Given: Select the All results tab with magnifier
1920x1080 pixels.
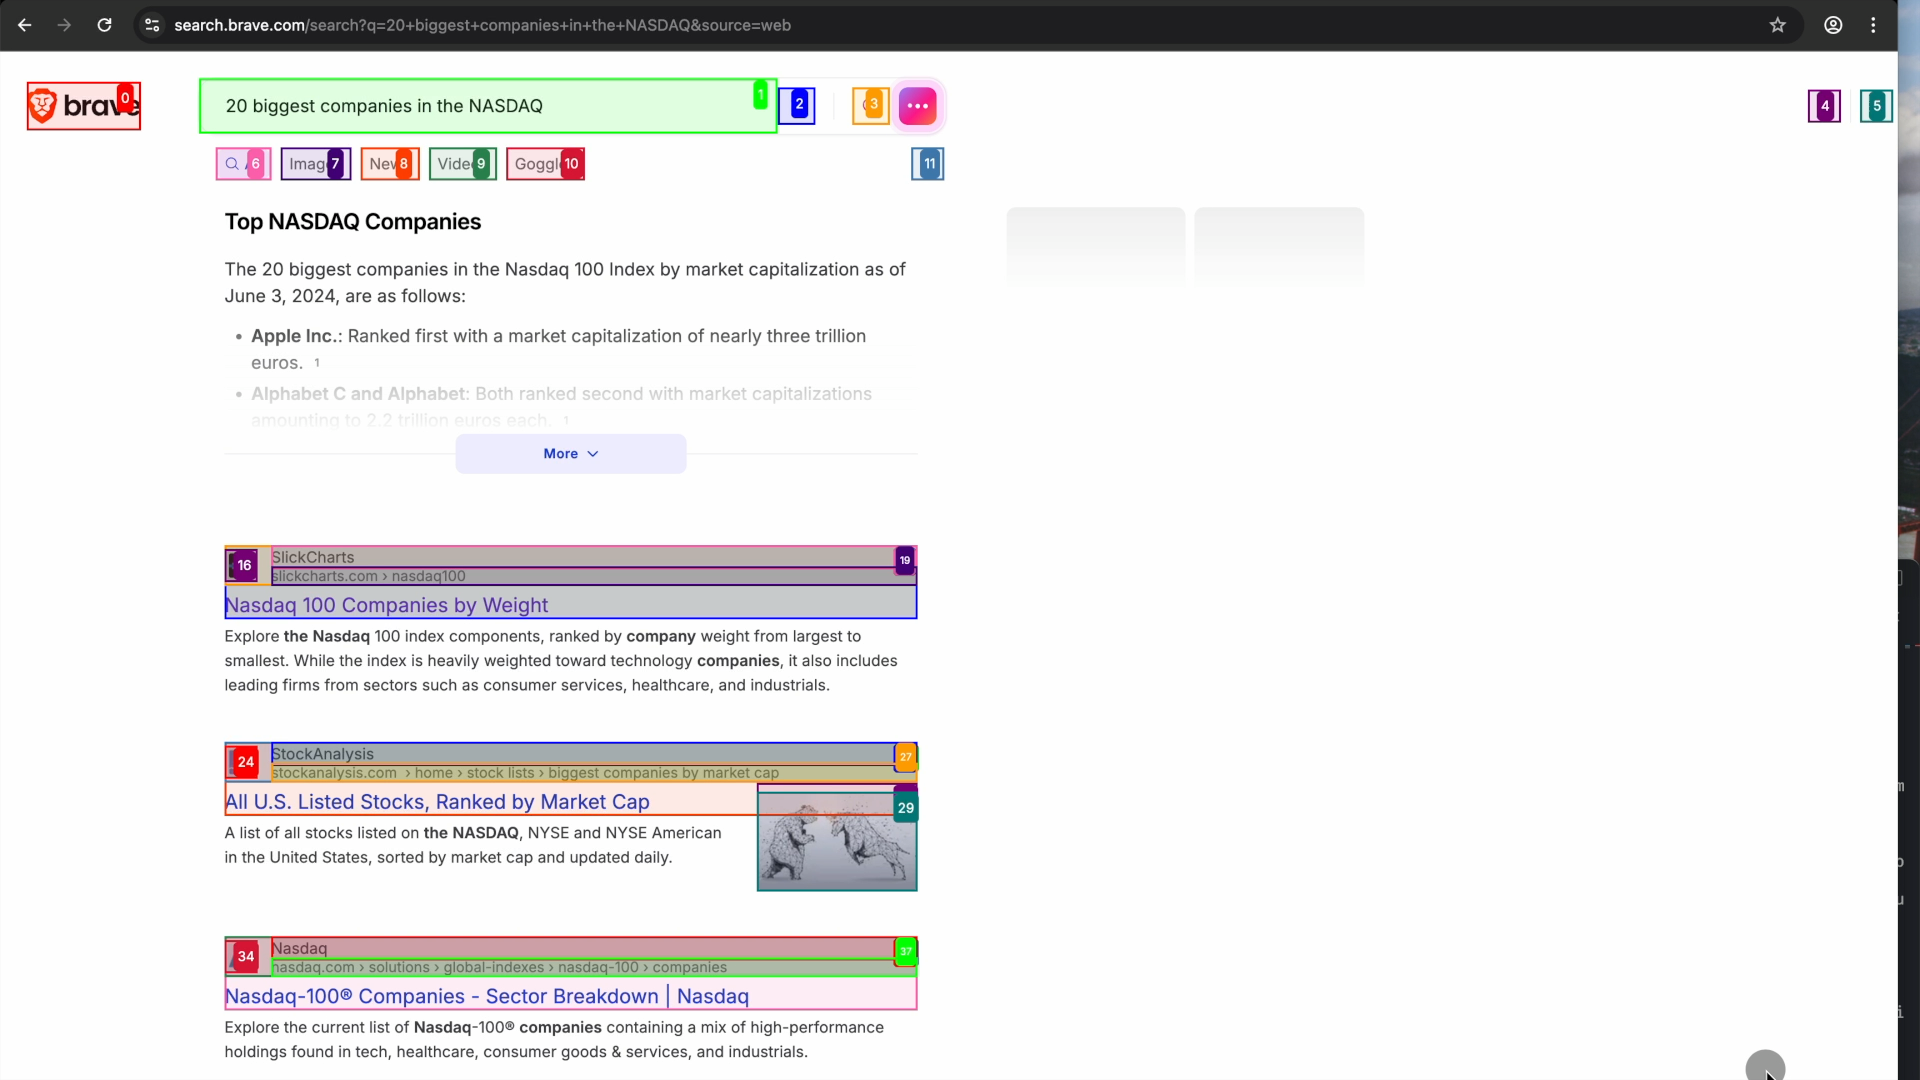Looking at the screenshot, I should 243,164.
